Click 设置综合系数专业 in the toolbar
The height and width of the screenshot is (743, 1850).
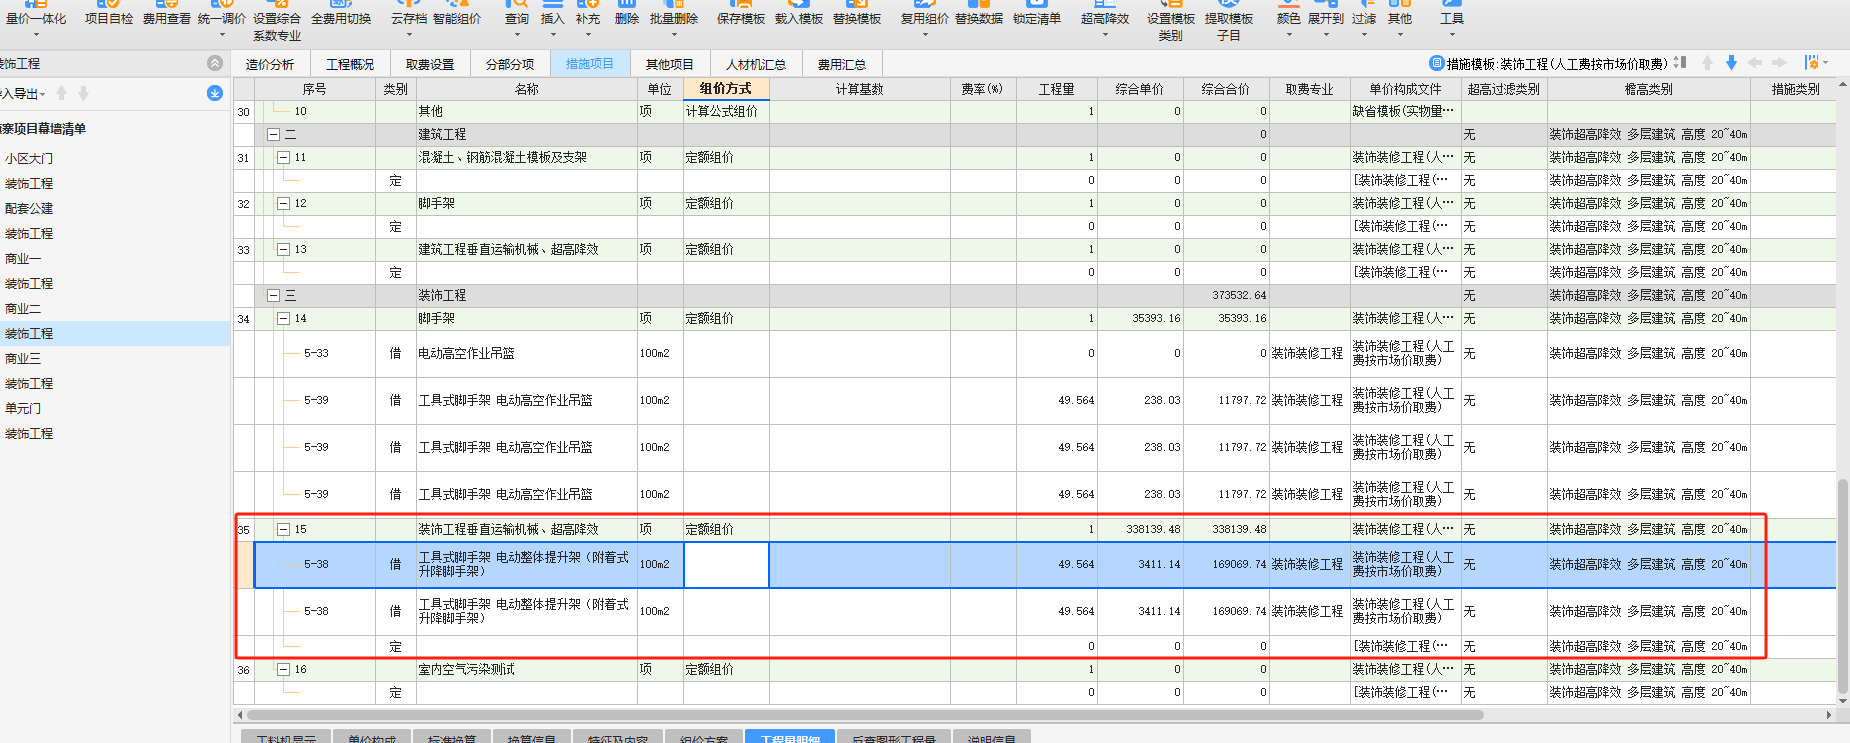coord(277,20)
